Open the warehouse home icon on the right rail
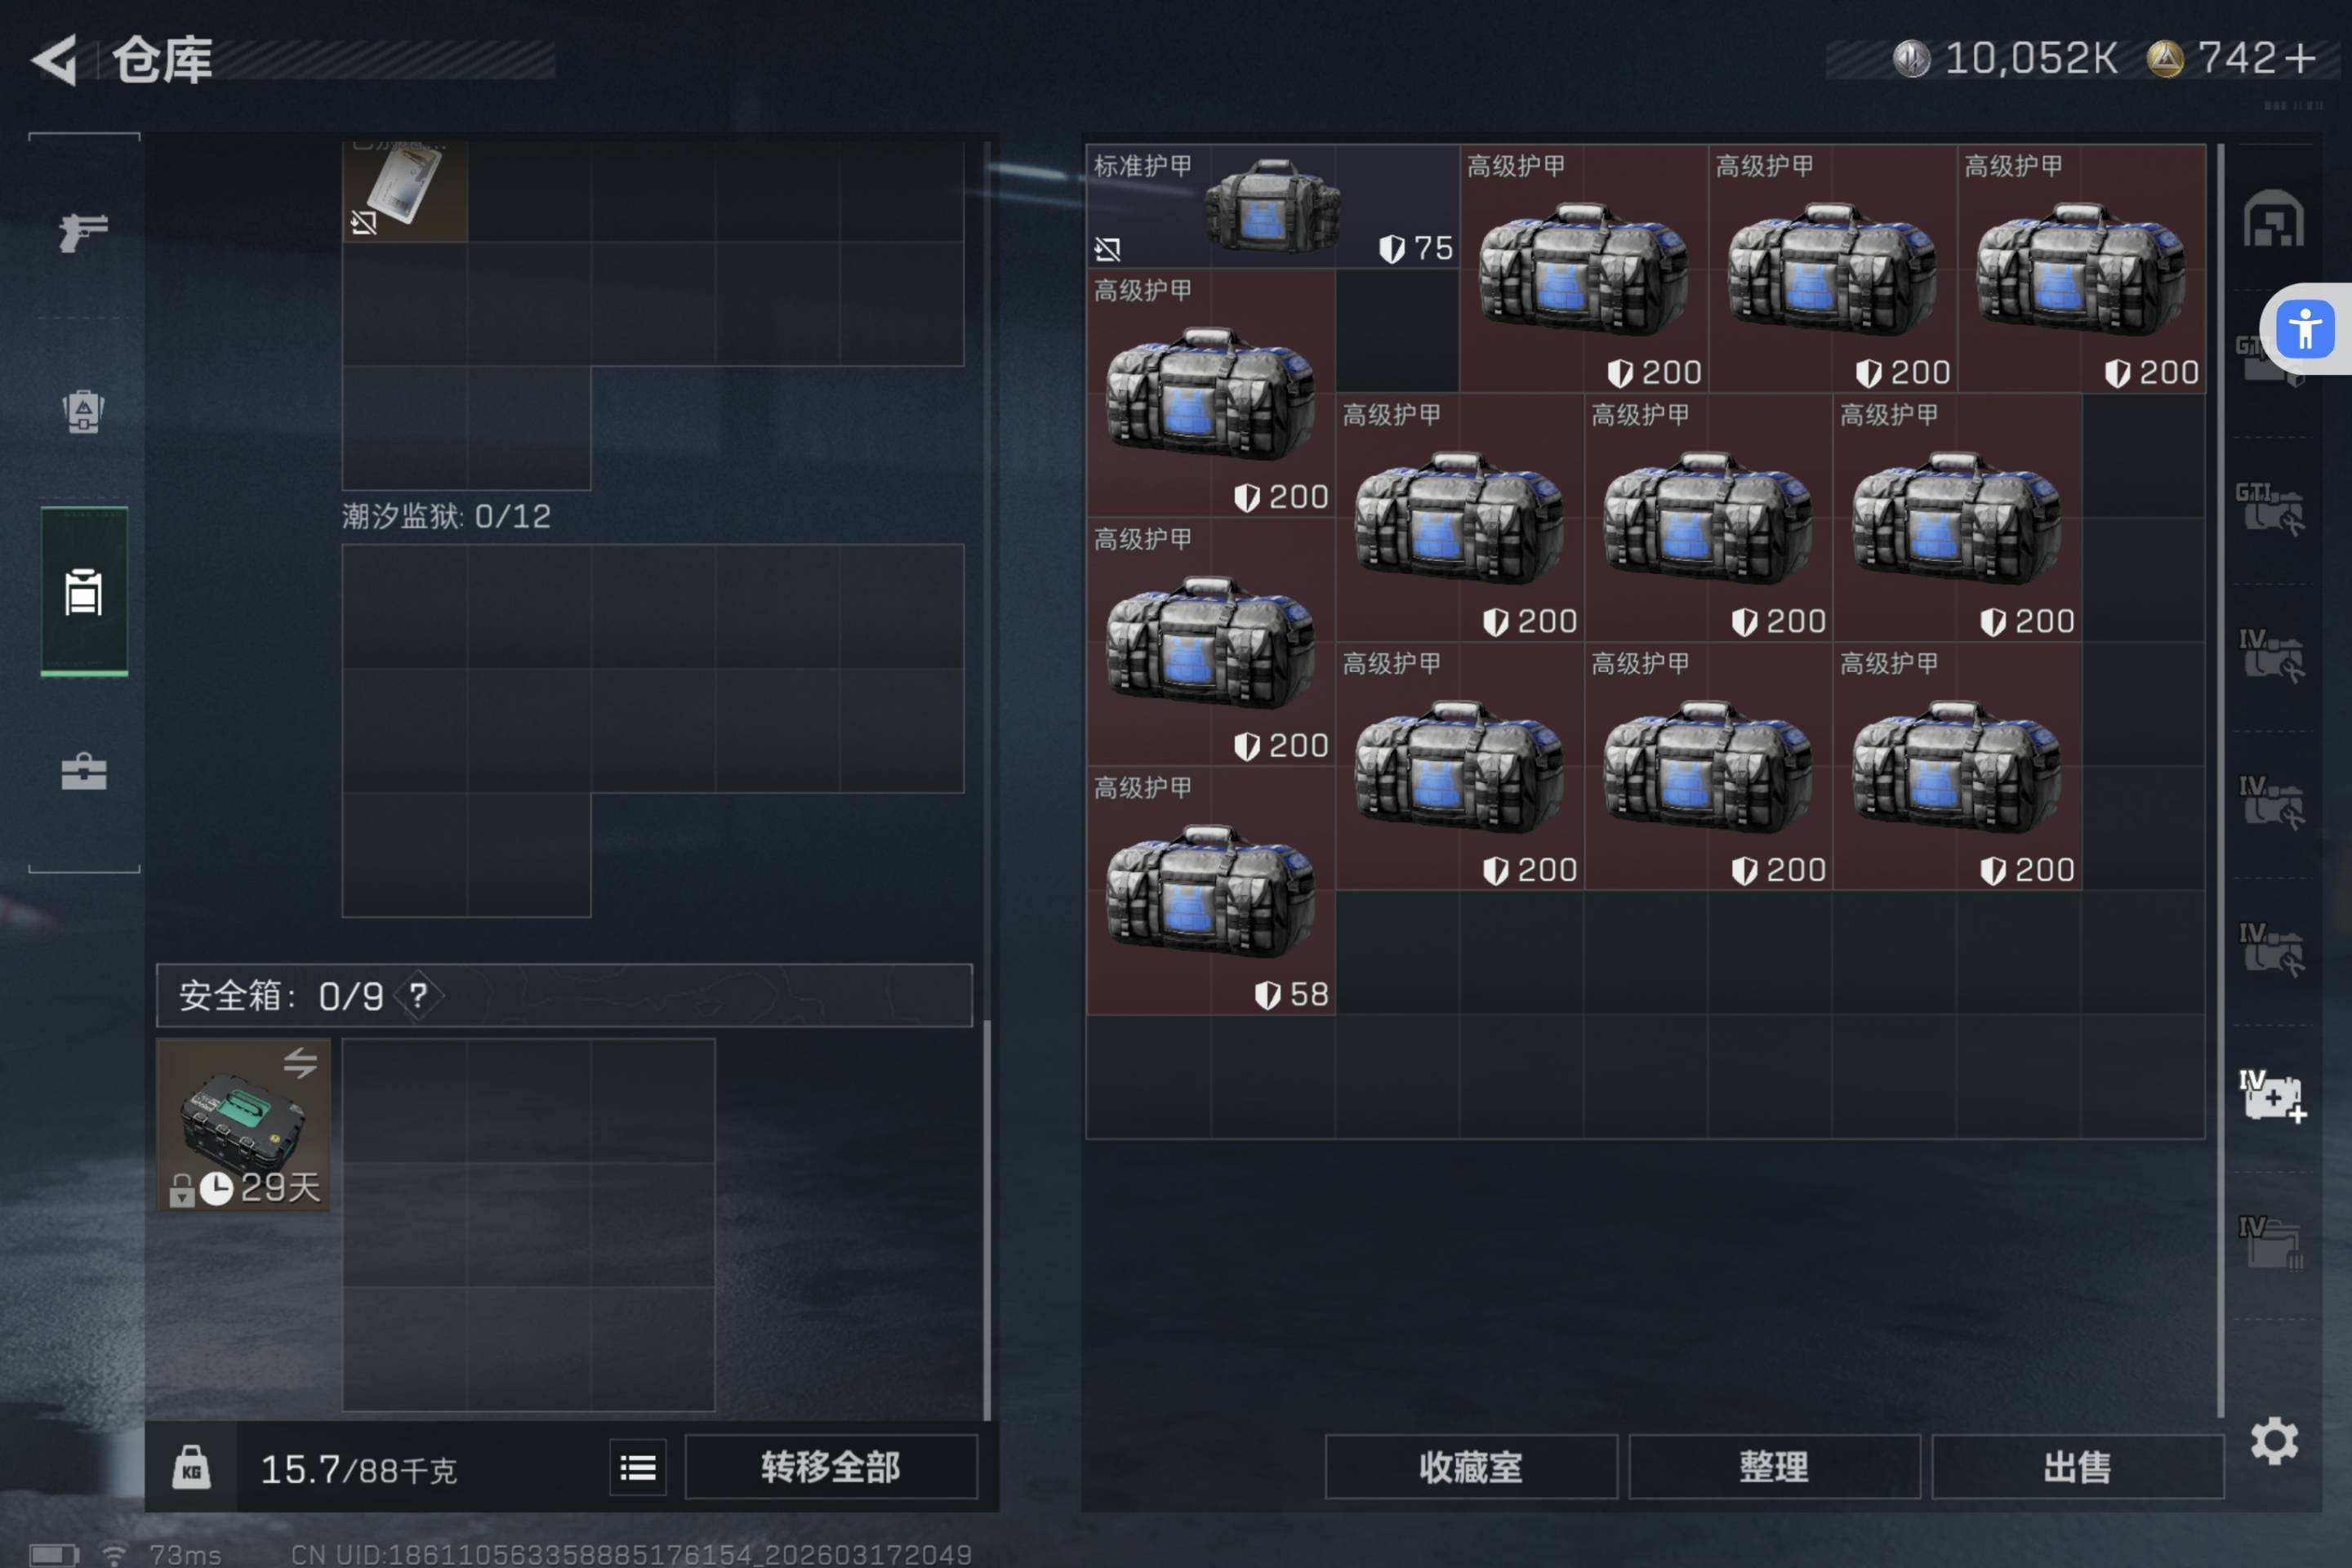Image resolution: width=2352 pixels, height=1568 pixels. tap(2273, 218)
